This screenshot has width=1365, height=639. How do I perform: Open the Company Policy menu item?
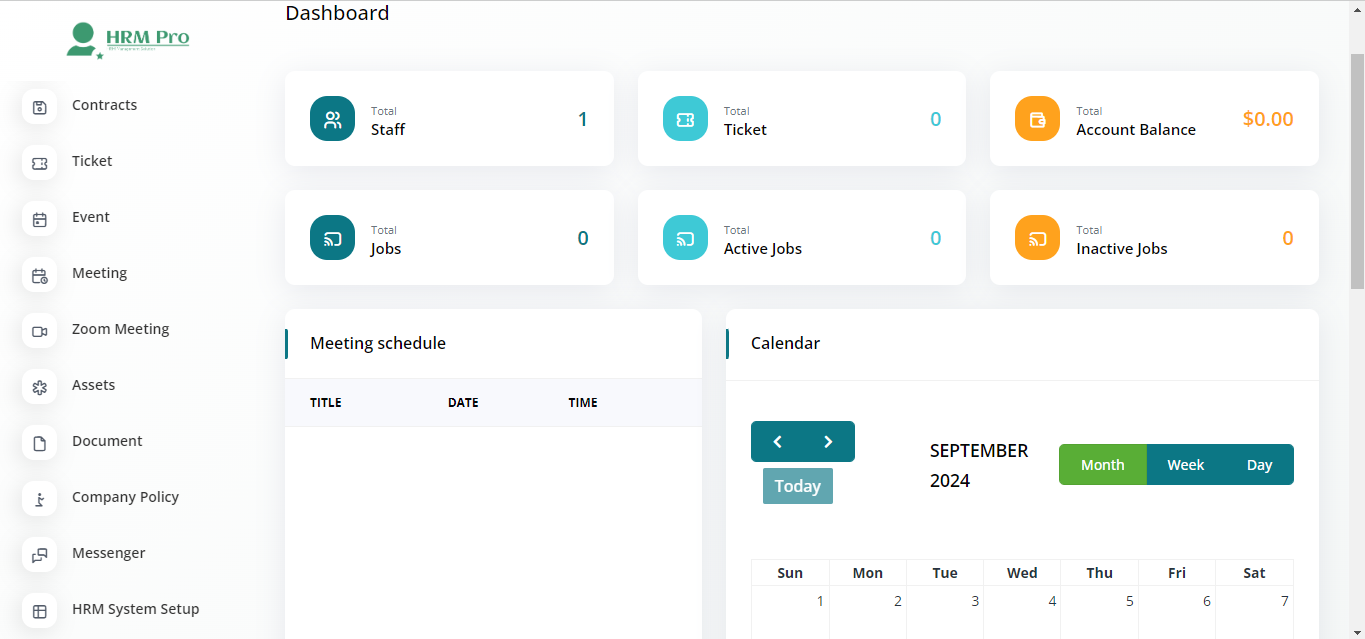tap(125, 497)
